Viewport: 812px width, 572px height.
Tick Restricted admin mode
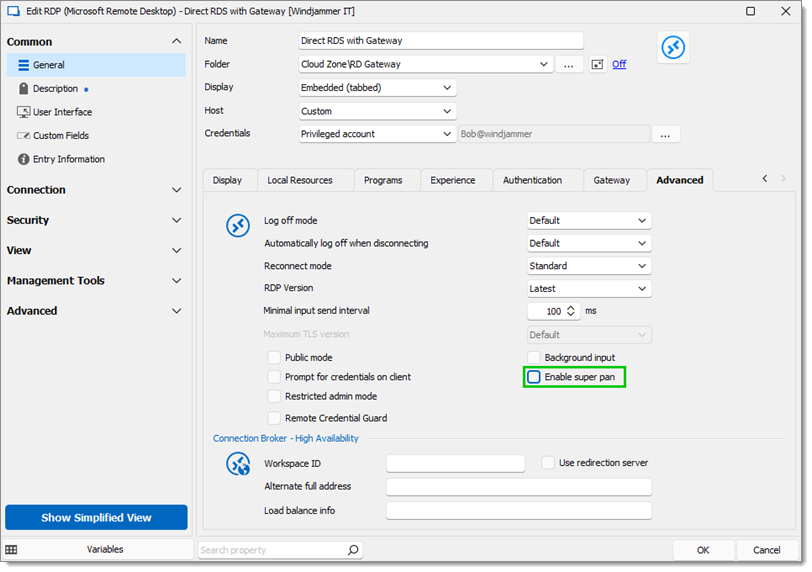pos(274,397)
